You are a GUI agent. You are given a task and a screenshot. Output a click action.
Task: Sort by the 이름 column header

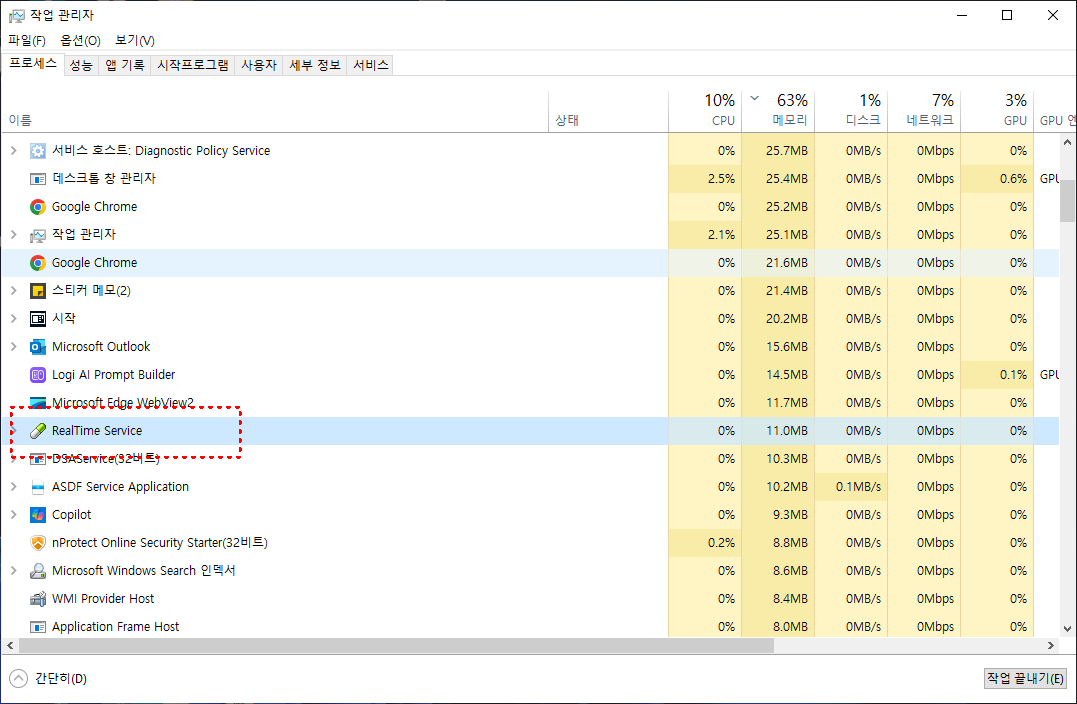coord(275,110)
